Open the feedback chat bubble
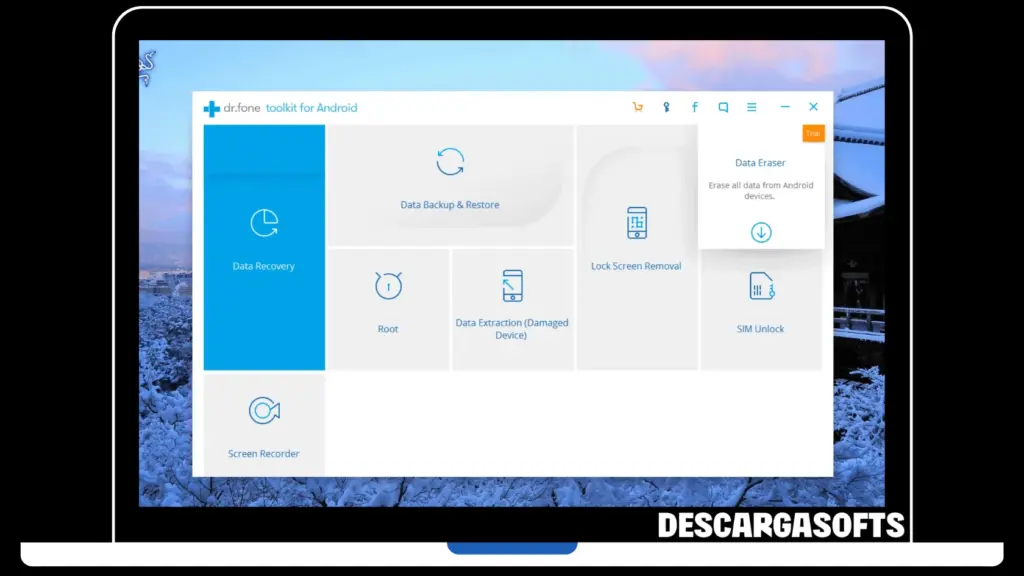Screen dimensions: 1024x576 (x=722, y=107)
